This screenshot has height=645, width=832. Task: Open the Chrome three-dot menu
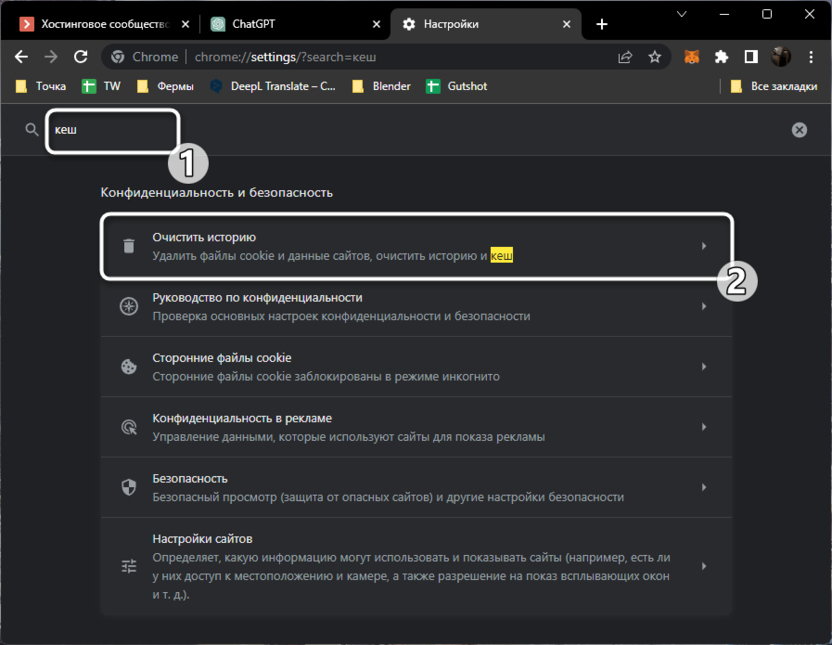[811, 57]
